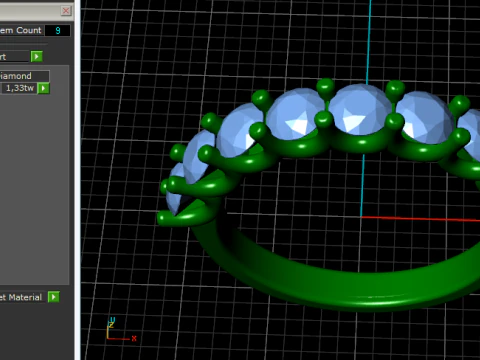
Task: Click the XYZ axis indicator in viewport
Action: point(121,330)
